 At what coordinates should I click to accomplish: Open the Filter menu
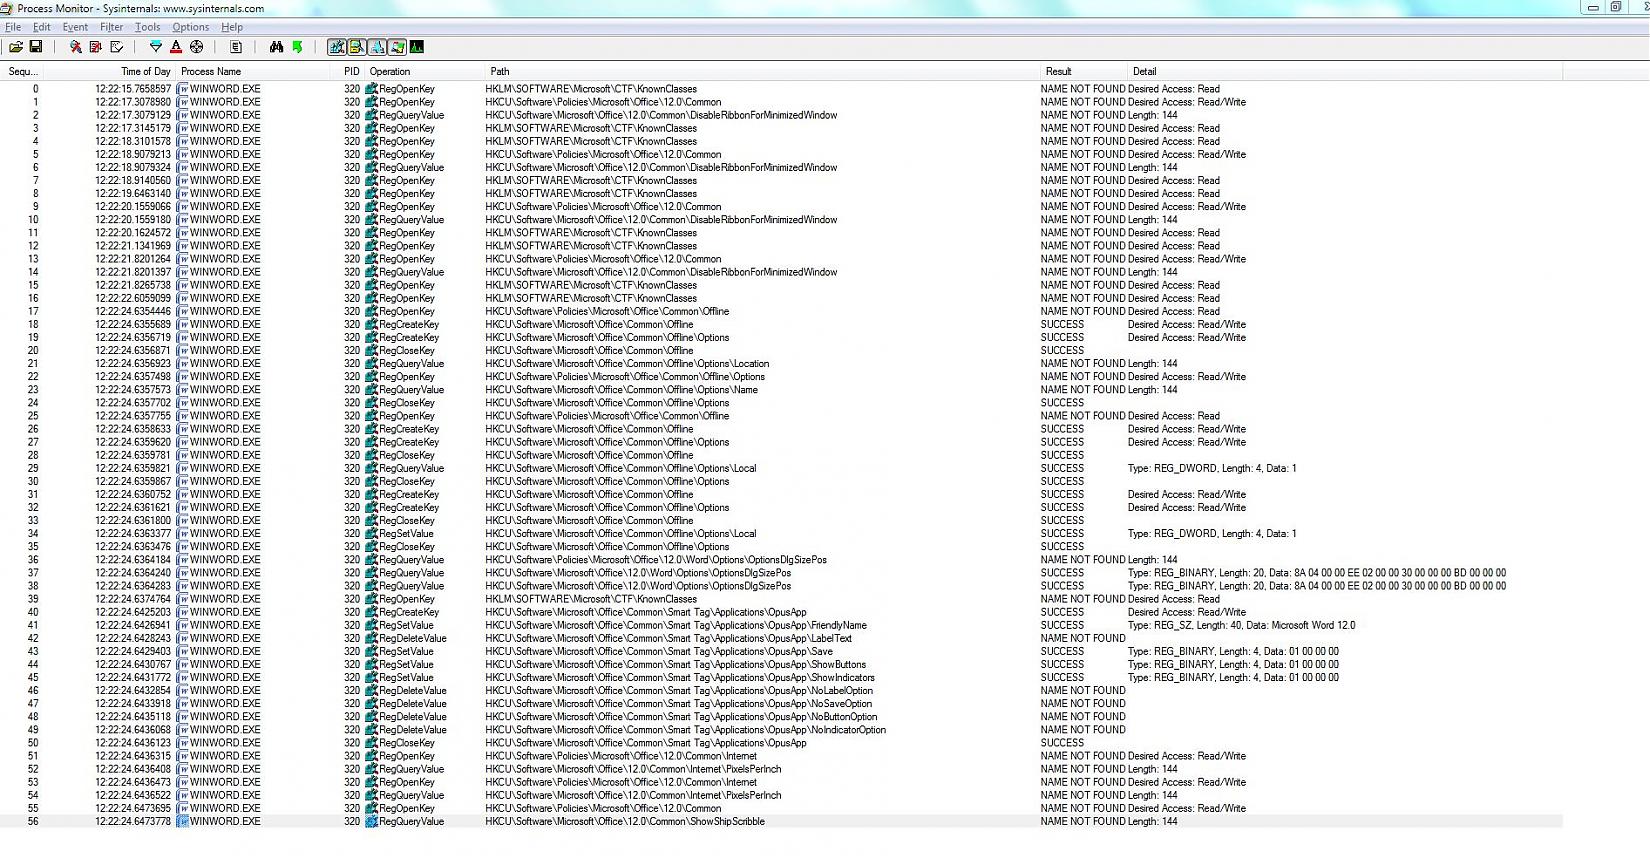(111, 27)
